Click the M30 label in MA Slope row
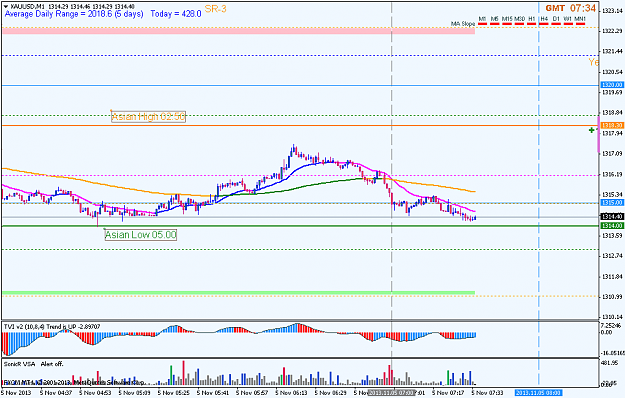This screenshot has width=625, height=398. pyautogui.click(x=519, y=19)
